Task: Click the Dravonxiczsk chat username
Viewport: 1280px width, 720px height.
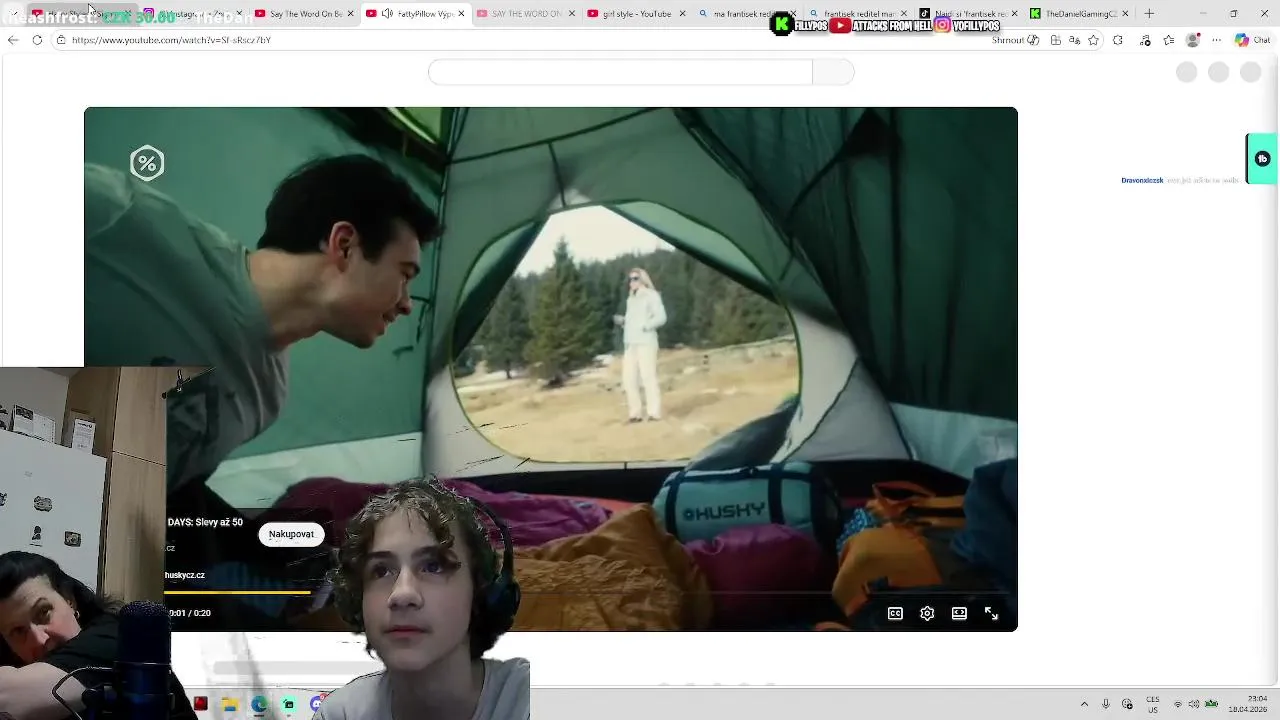Action: 1142,181
